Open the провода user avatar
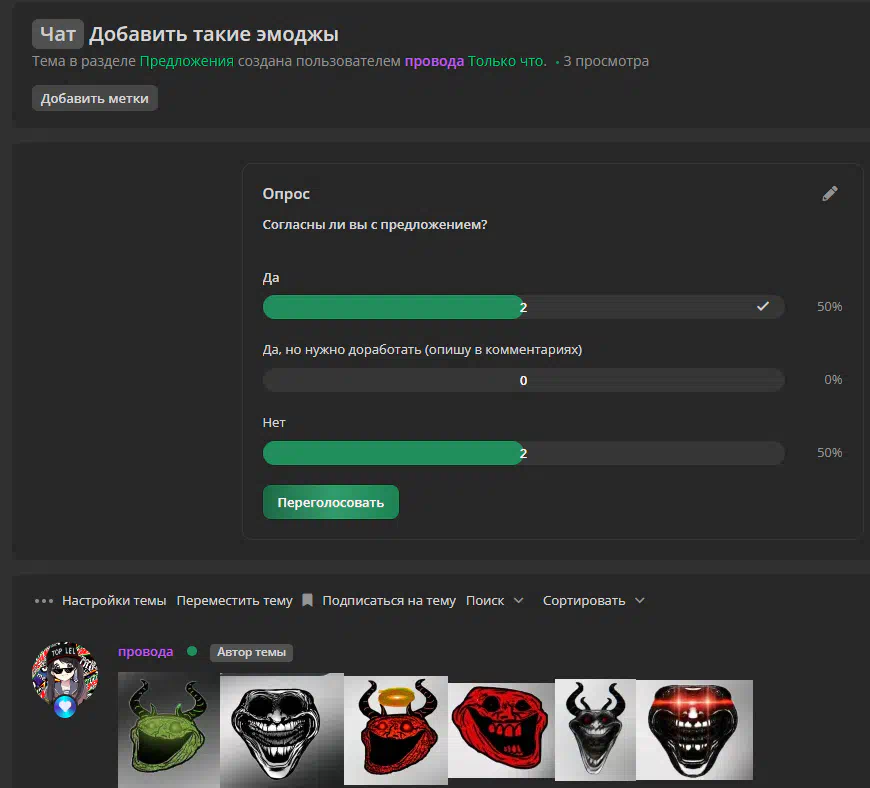This screenshot has width=870, height=788. tap(65, 675)
